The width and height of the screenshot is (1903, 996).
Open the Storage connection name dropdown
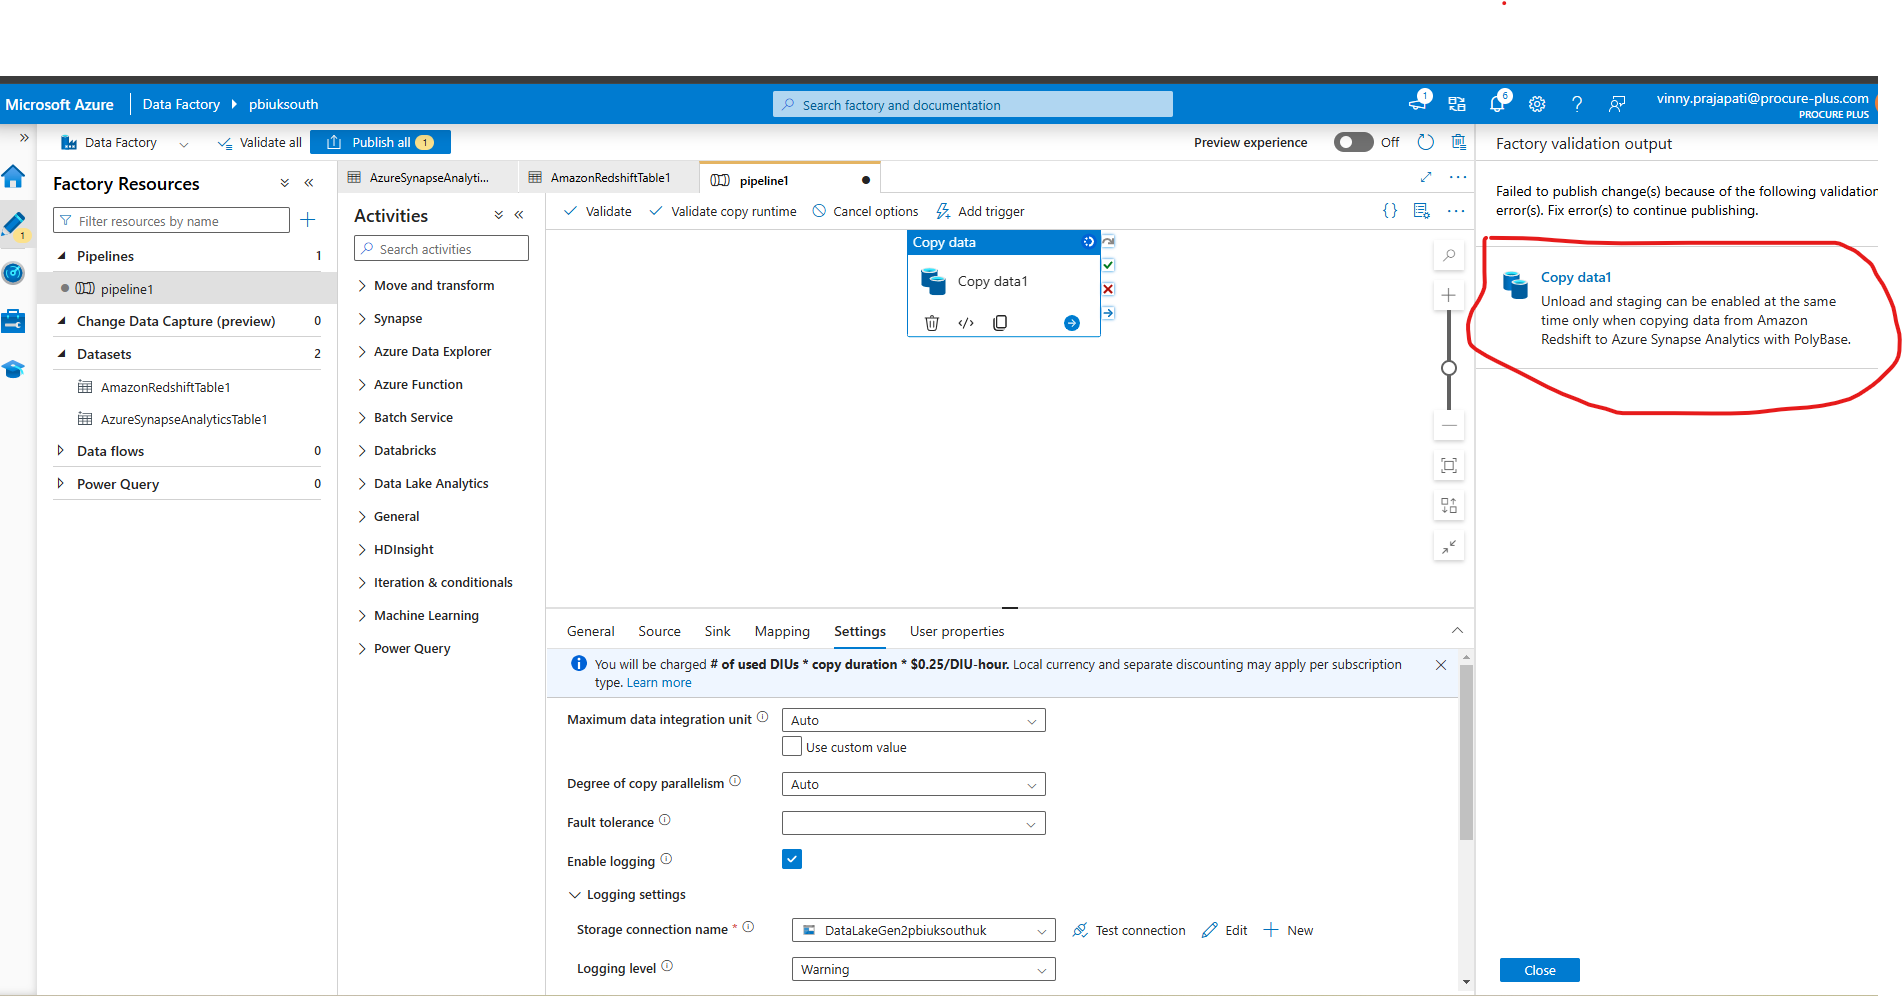point(924,930)
